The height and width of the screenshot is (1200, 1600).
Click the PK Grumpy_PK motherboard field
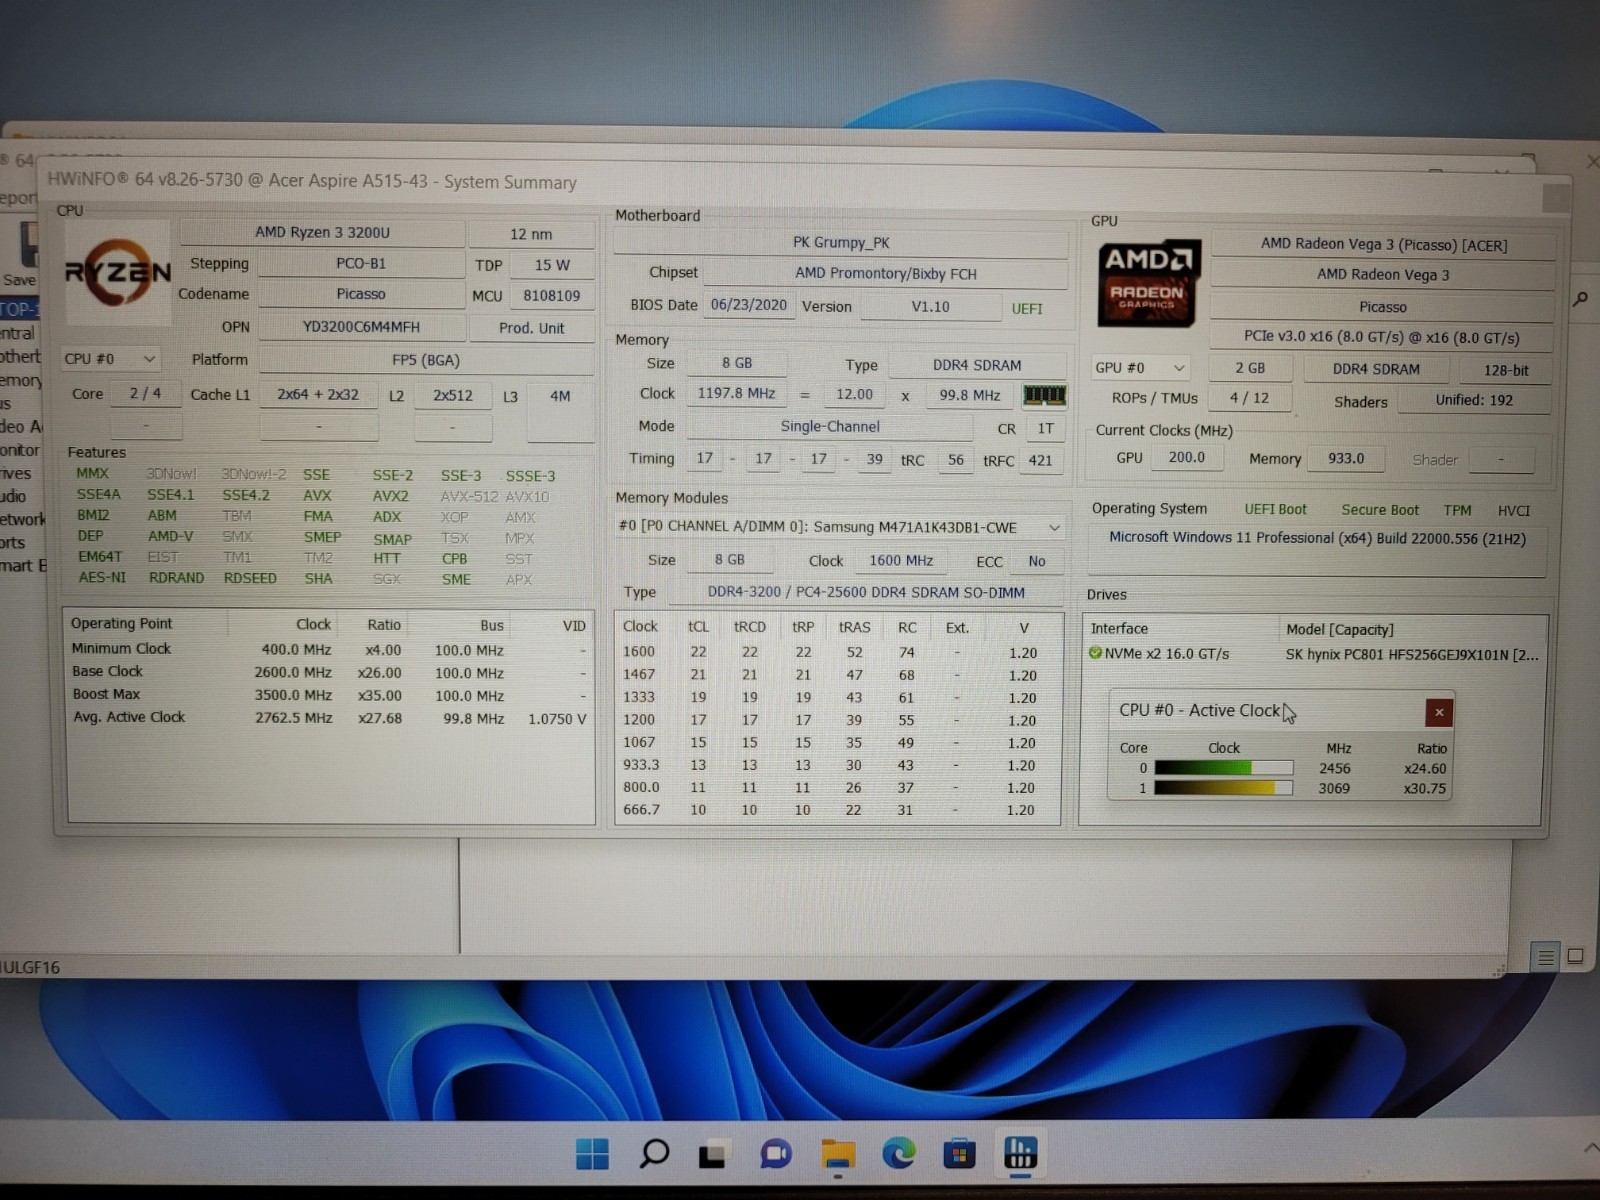(x=840, y=243)
